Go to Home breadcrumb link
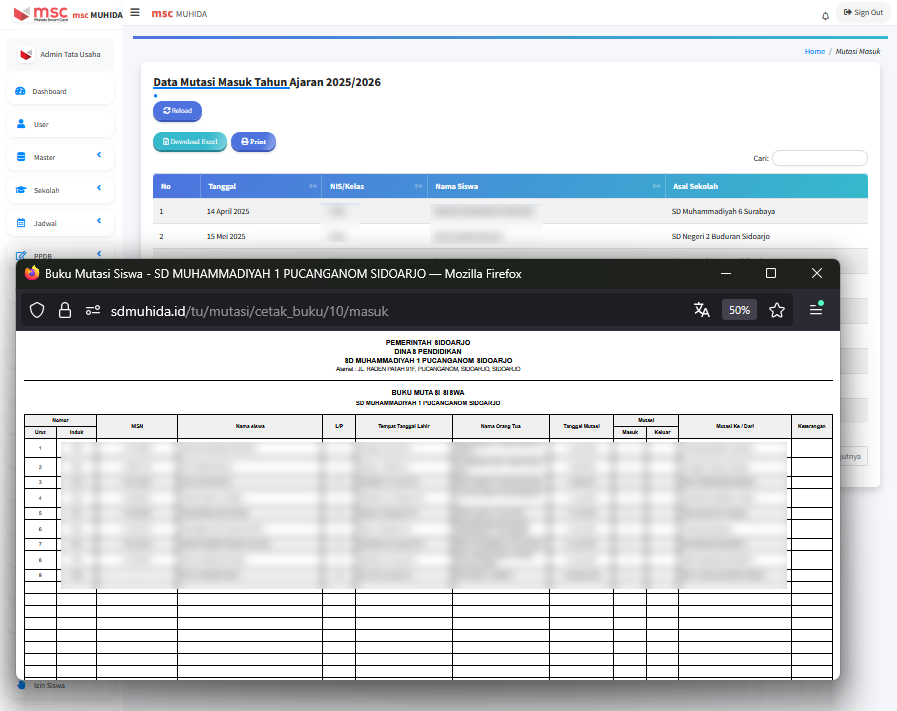The width and height of the screenshot is (897, 711). click(x=814, y=51)
